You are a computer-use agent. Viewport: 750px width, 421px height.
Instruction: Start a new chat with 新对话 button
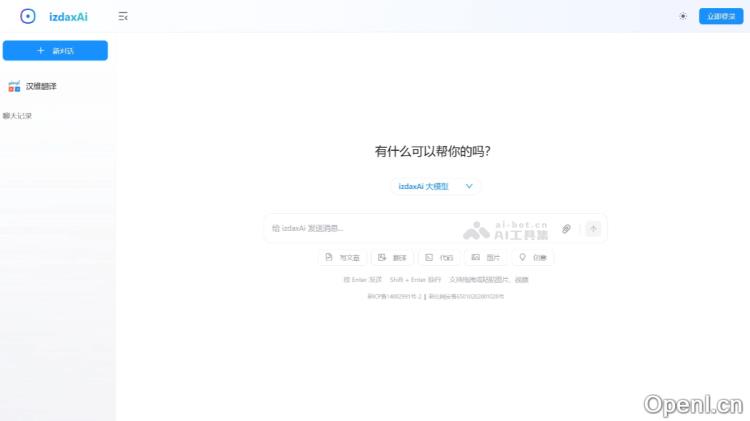55,50
